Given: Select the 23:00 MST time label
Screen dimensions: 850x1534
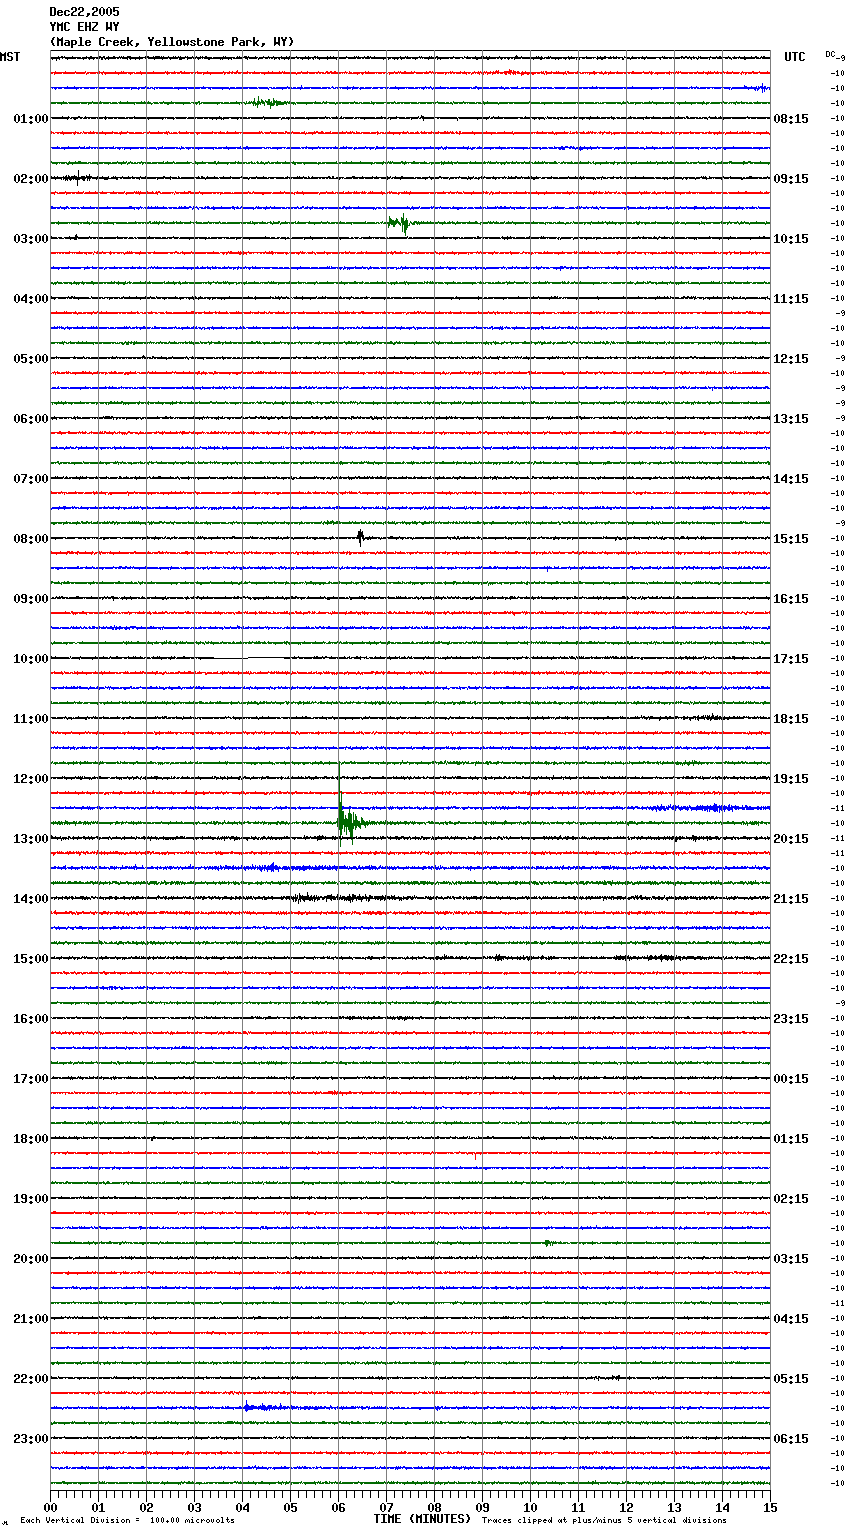Looking at the screenshot, I should point(31,1439).
